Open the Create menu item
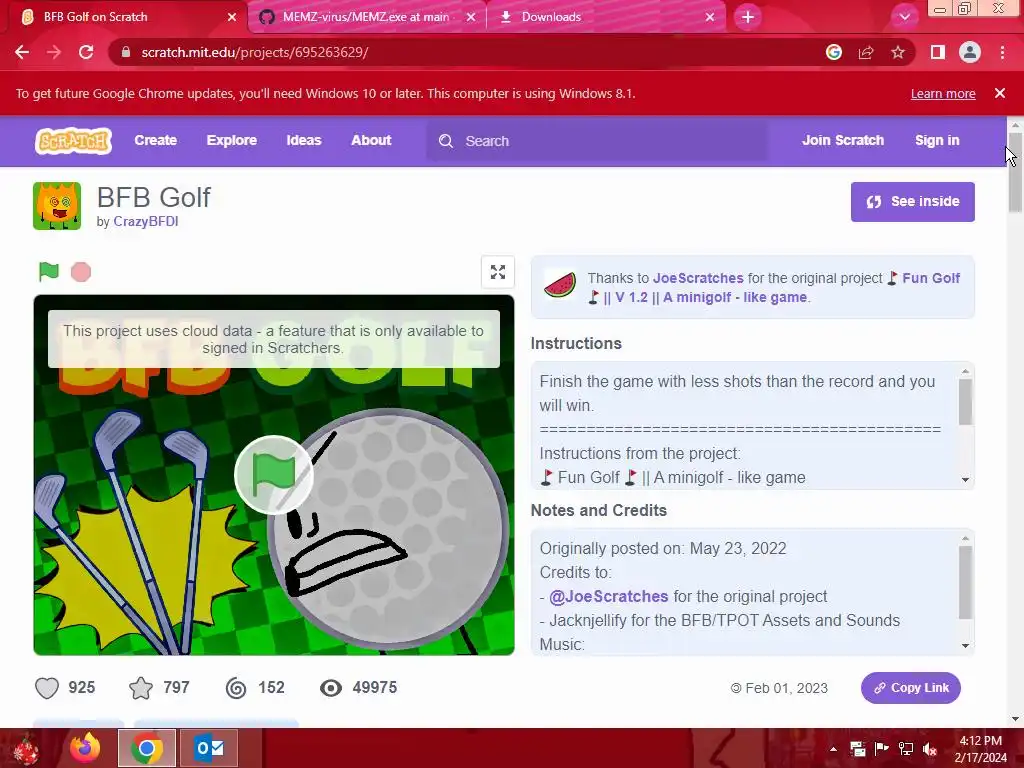 pos(155,140)
